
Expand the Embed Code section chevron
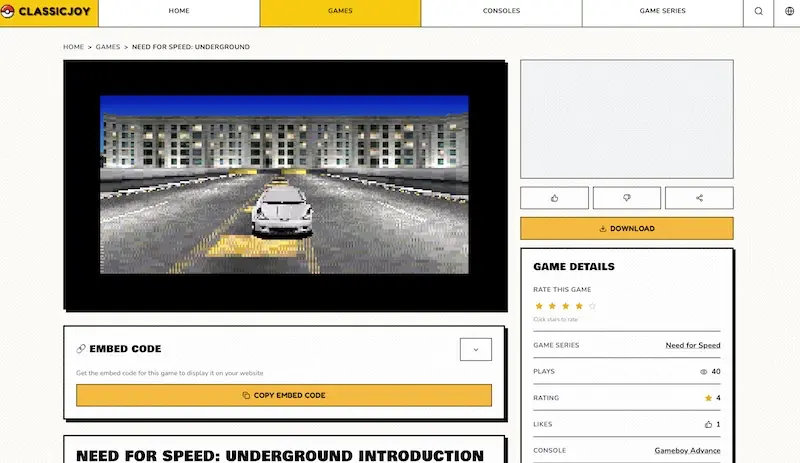click(476, 350)
